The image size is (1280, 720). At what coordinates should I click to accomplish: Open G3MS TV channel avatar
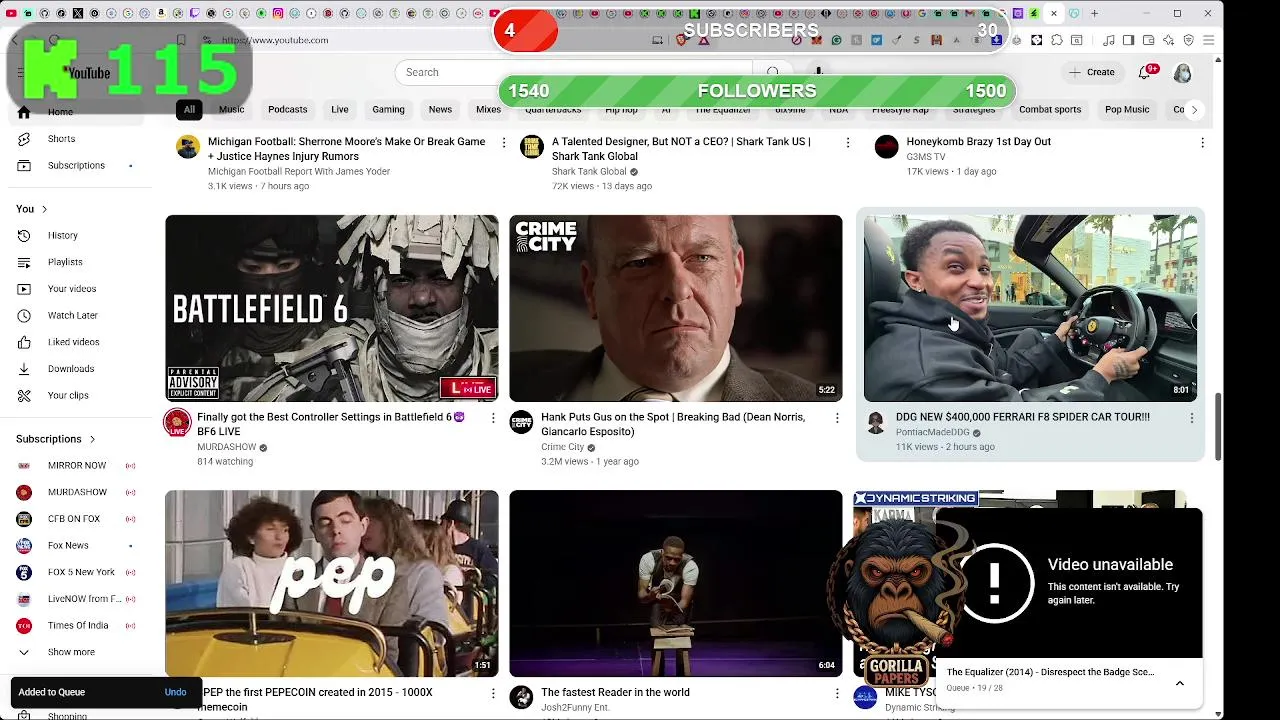[x=886, y=147]
